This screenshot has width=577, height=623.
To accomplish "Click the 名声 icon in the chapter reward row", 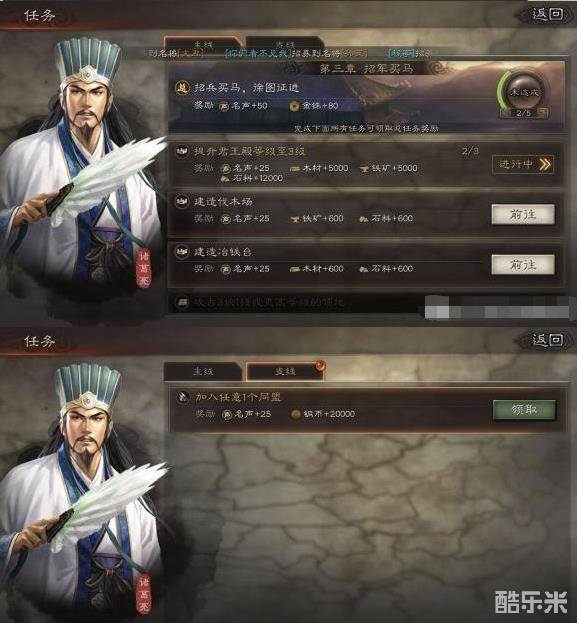I will pos(225,106).
